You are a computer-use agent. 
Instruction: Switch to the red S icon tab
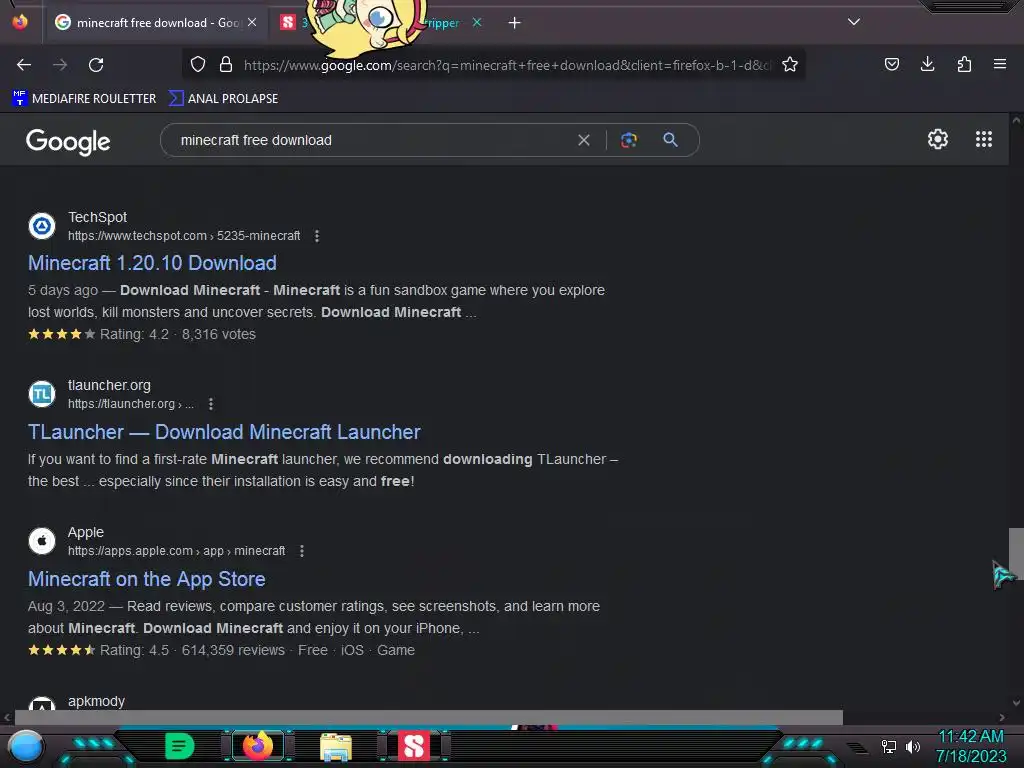pos(288,22)
